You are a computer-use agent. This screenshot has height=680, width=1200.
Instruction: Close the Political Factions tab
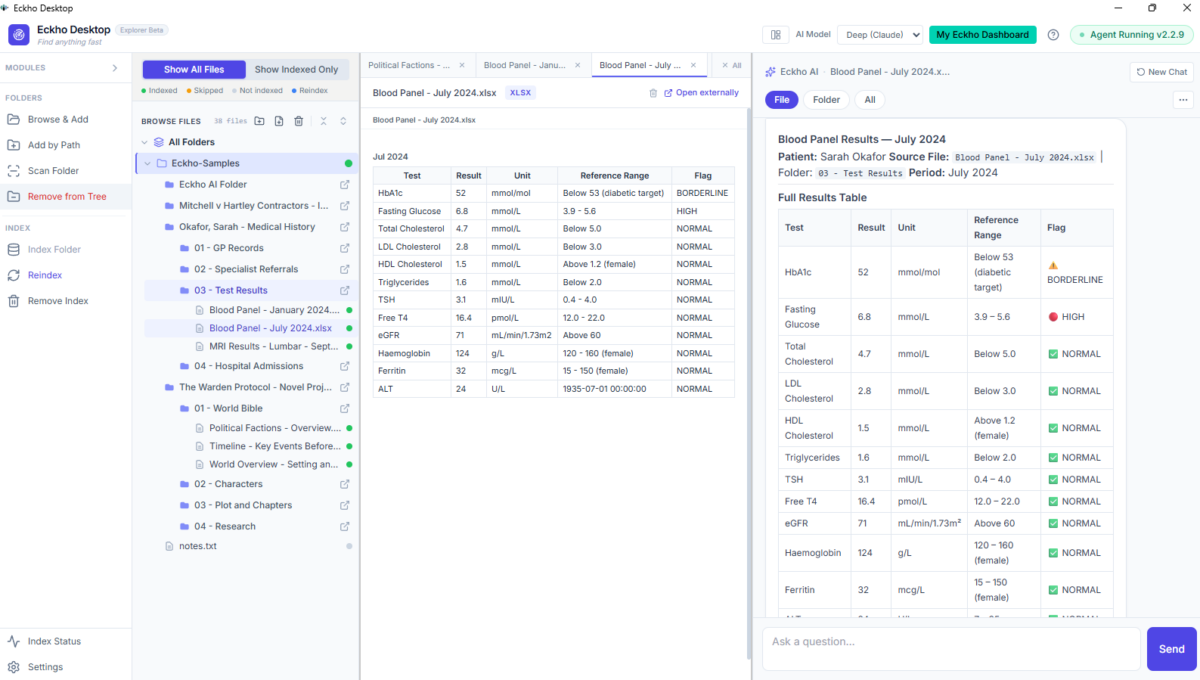point(462,65)
